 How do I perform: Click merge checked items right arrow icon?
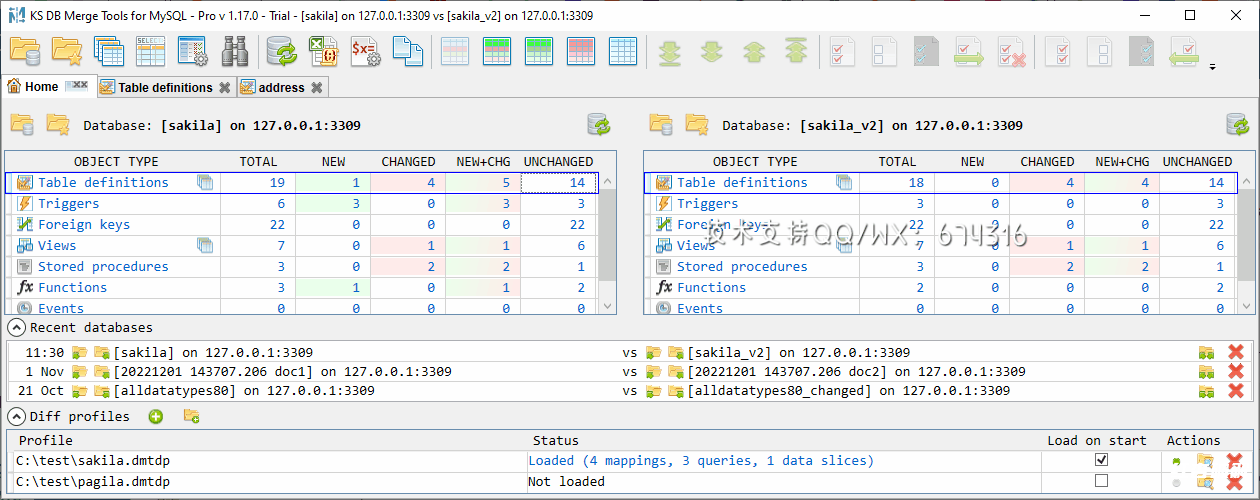(x=969, y=50)
